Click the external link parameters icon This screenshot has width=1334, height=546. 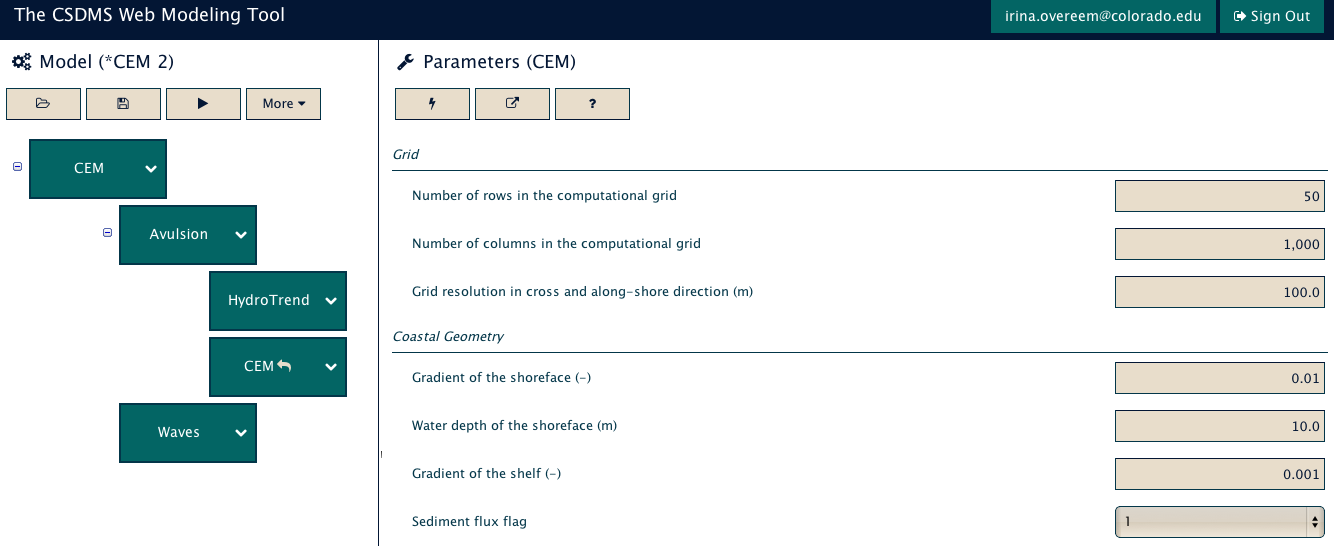coord(512,104)
